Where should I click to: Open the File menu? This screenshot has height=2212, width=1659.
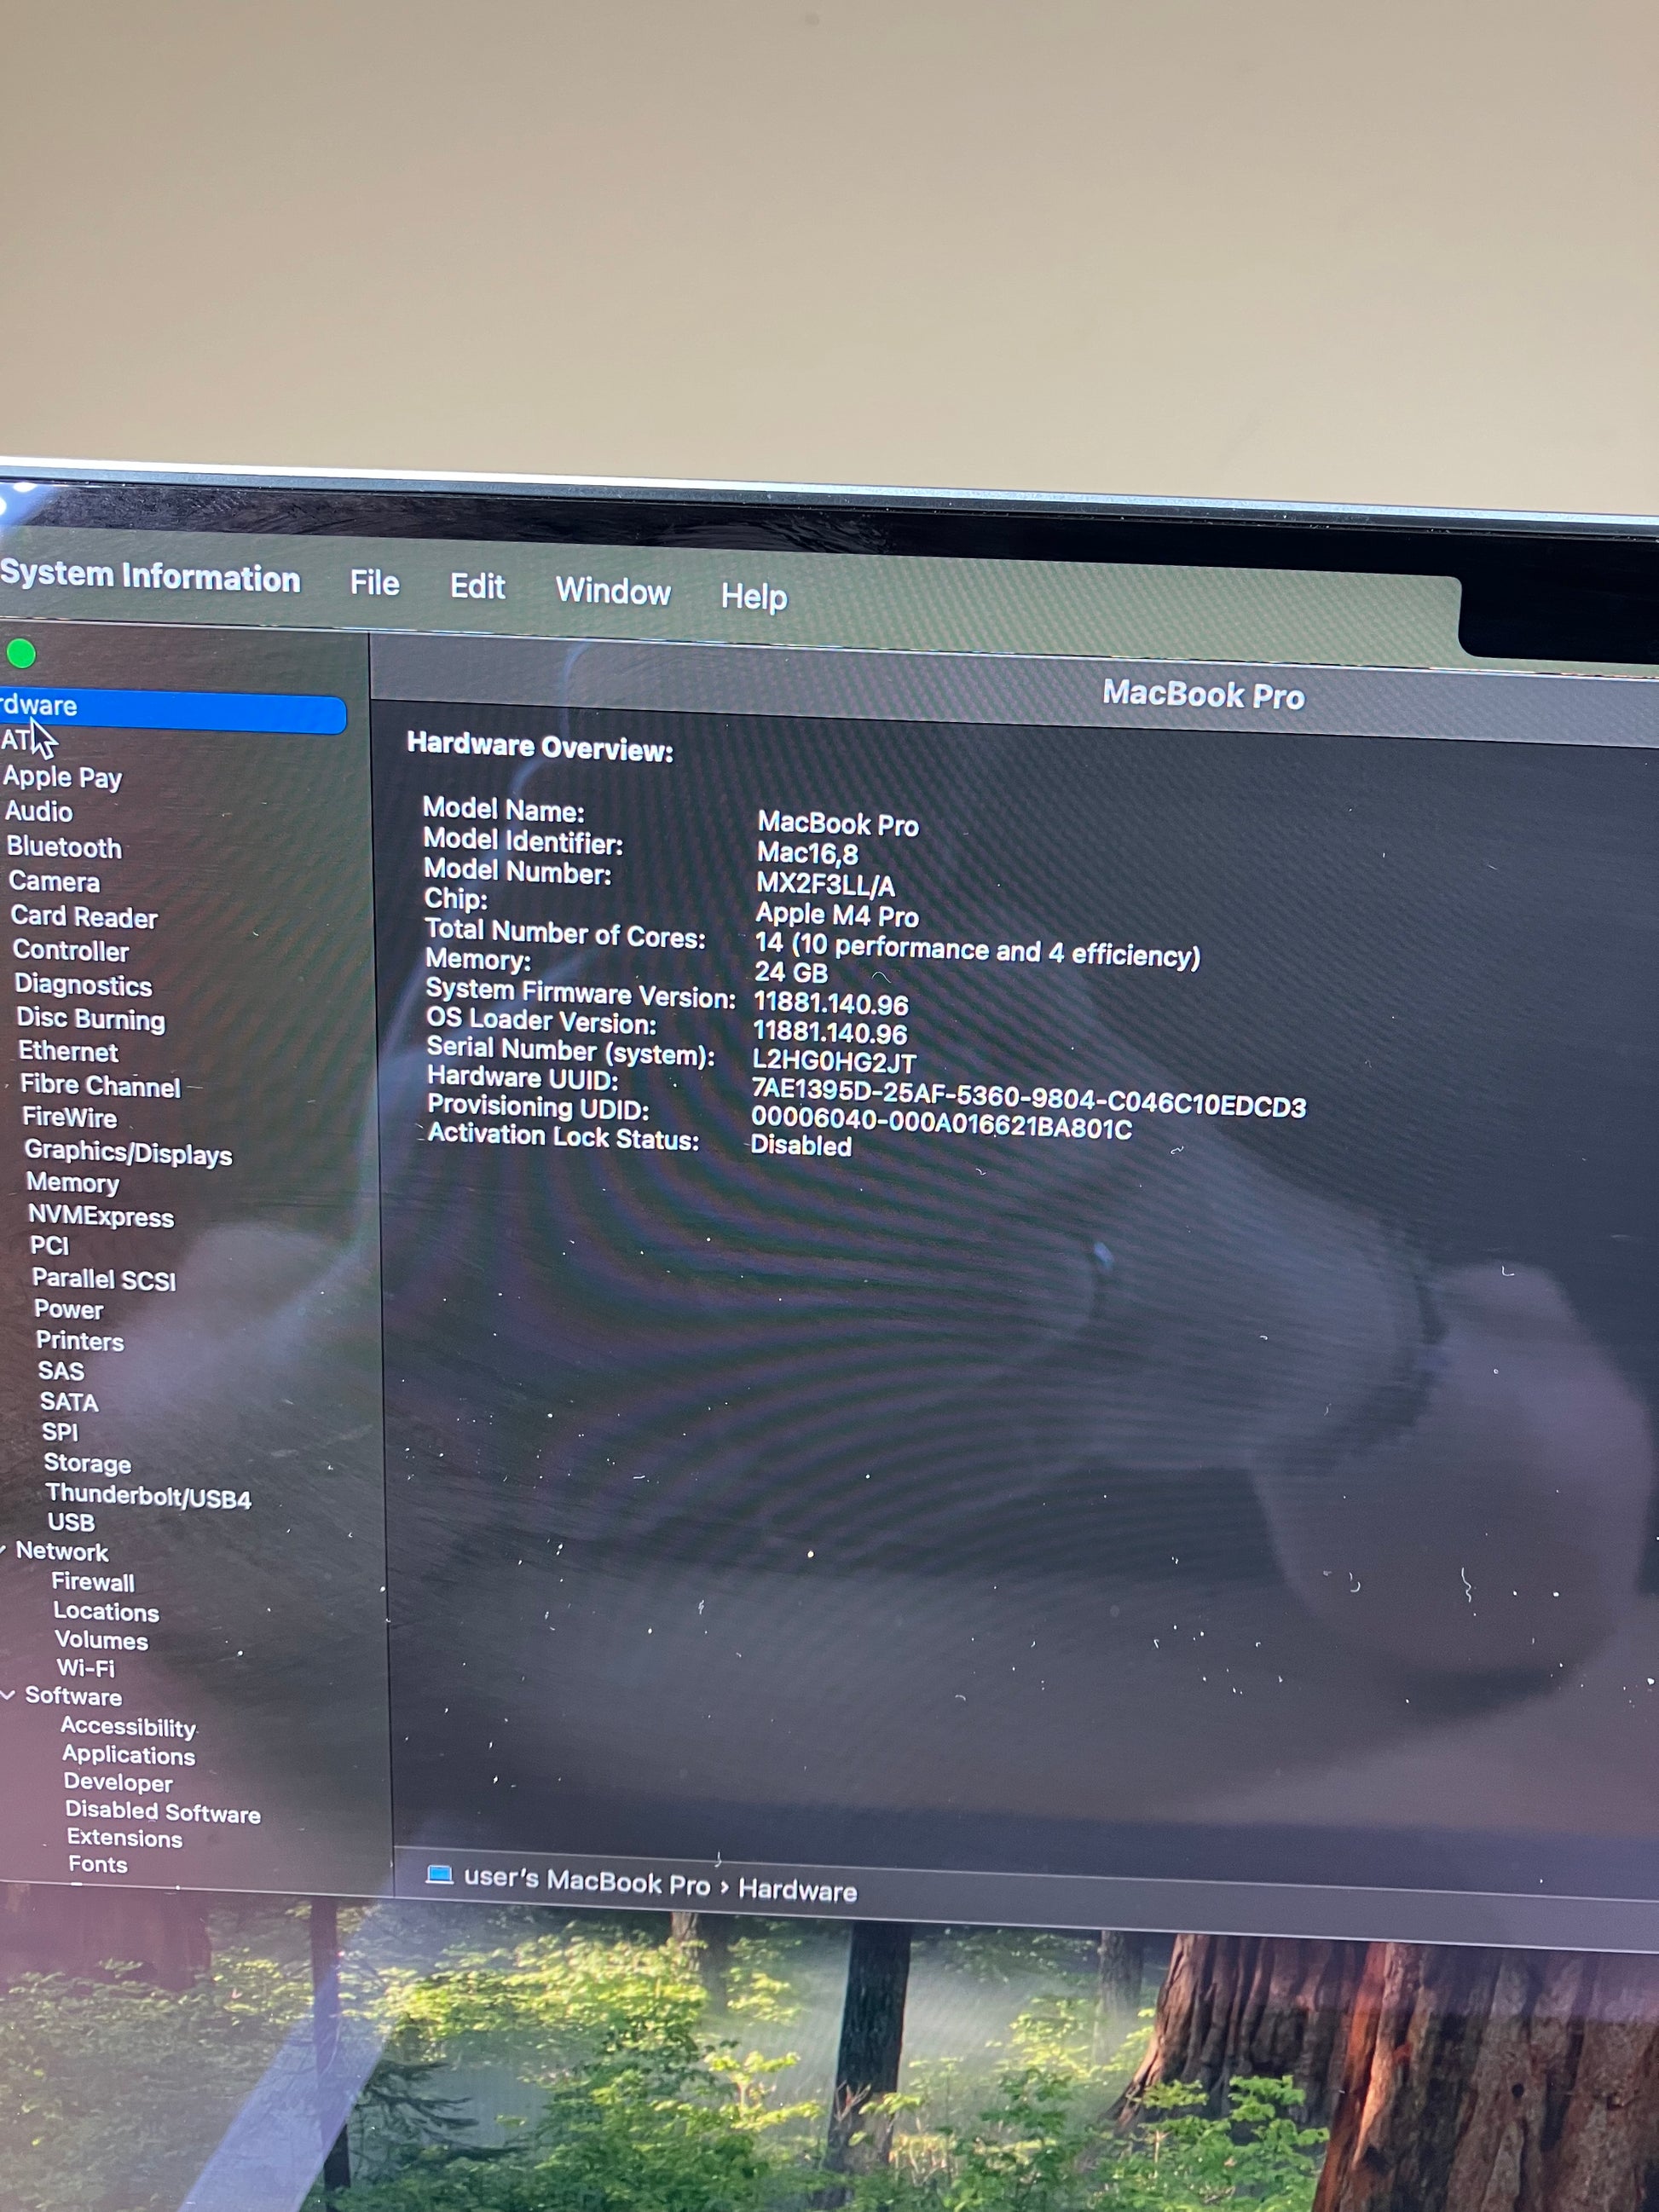tap(374, 583)
